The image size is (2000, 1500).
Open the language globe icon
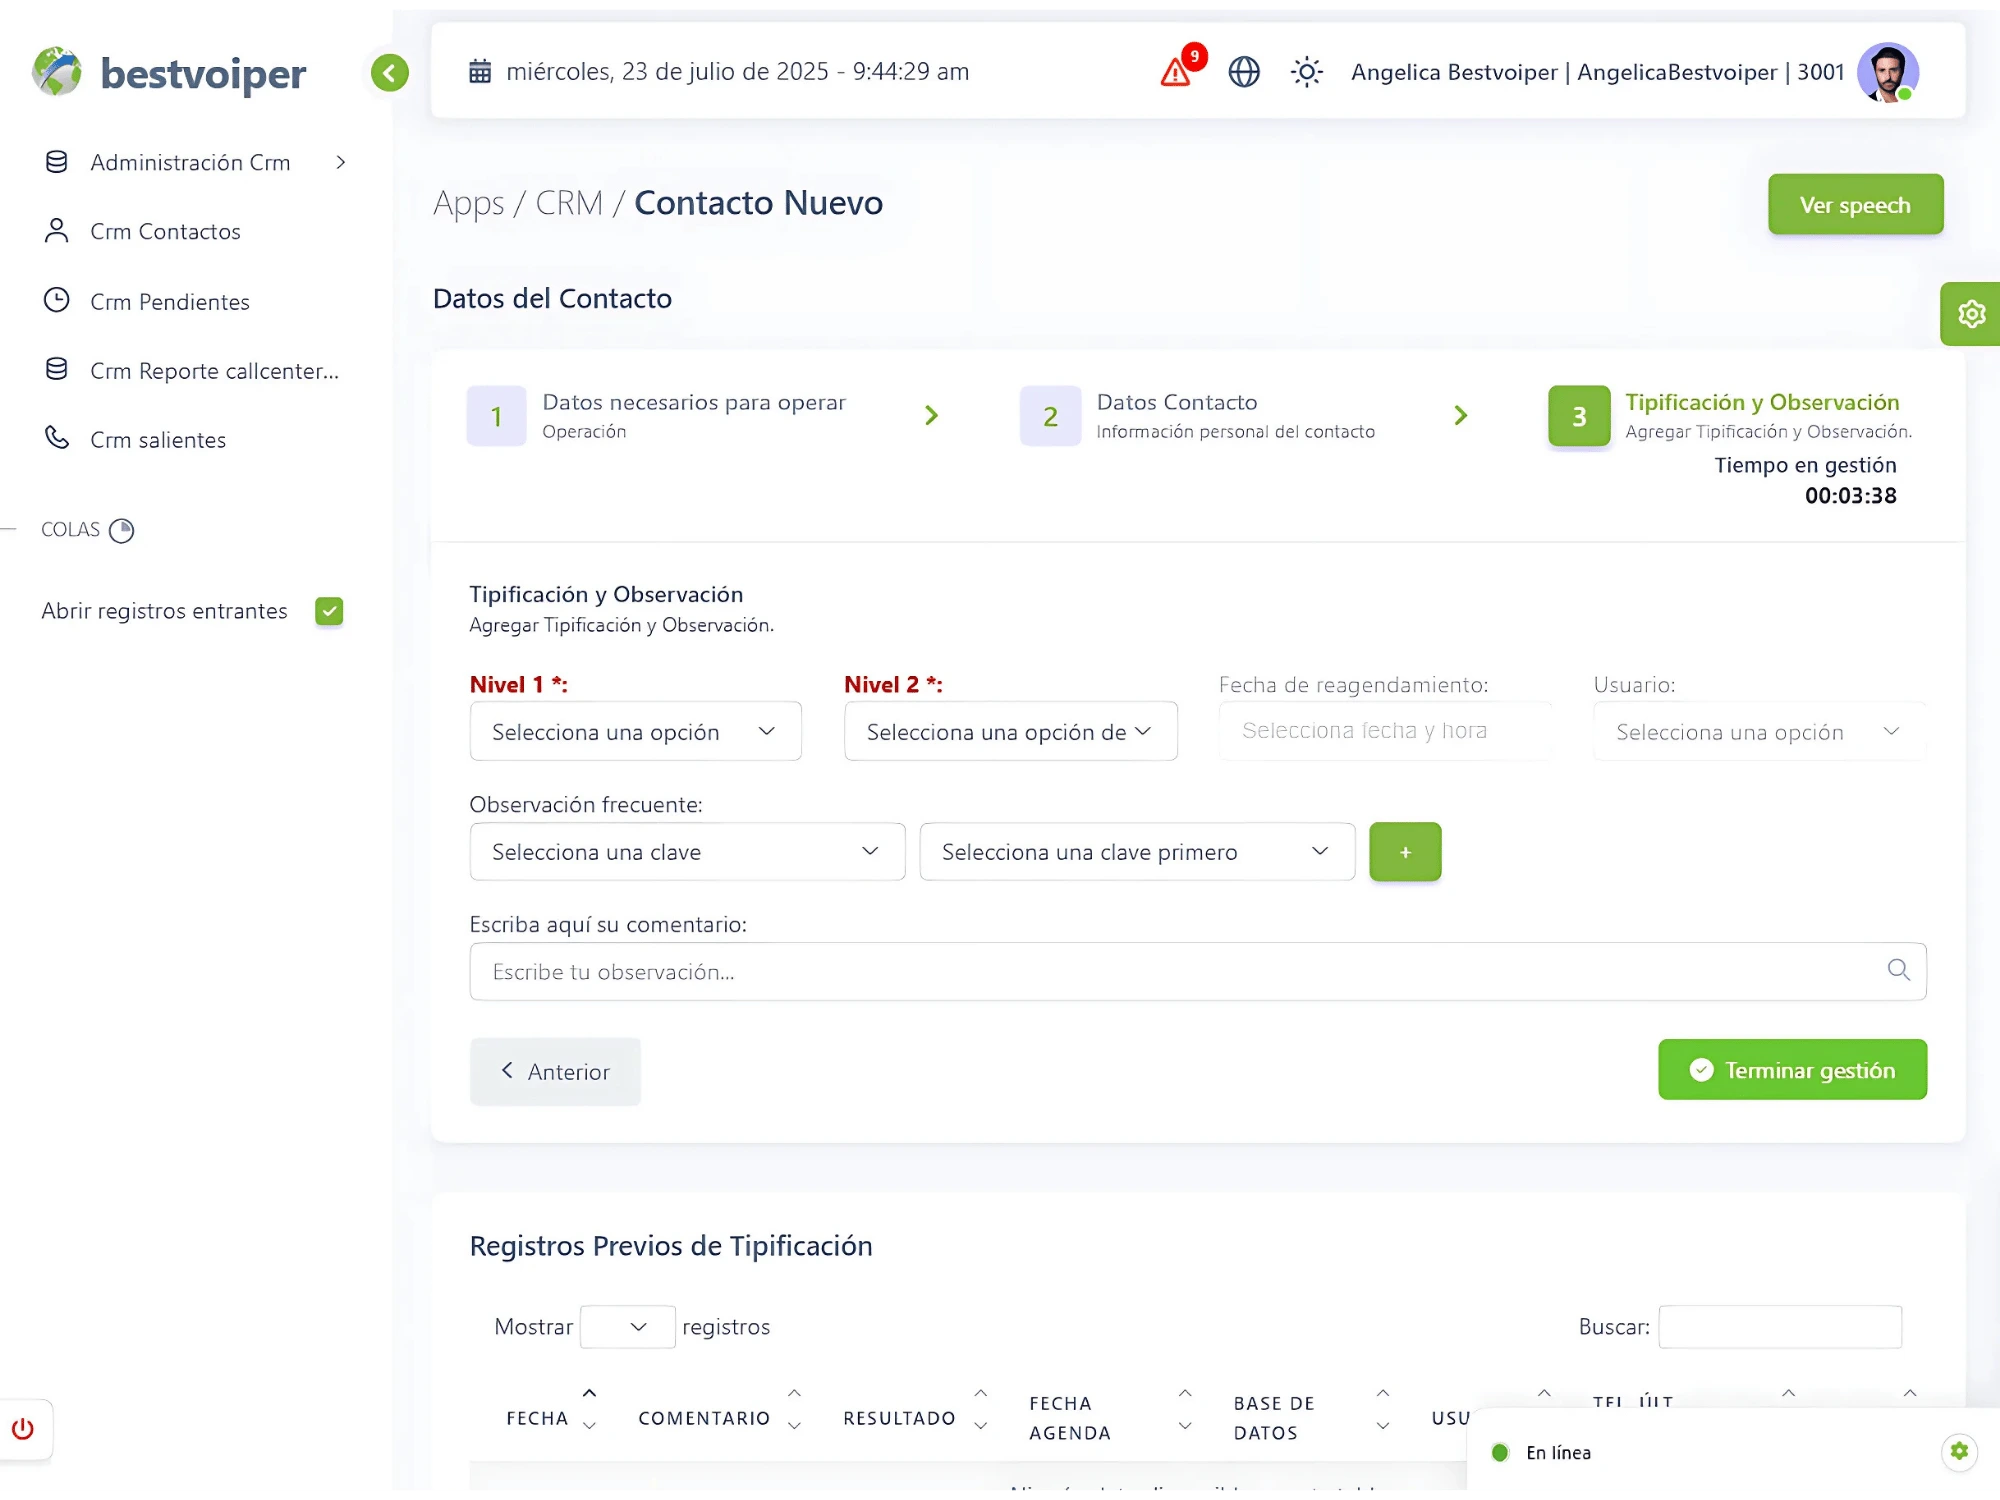tap(1244, 72)
